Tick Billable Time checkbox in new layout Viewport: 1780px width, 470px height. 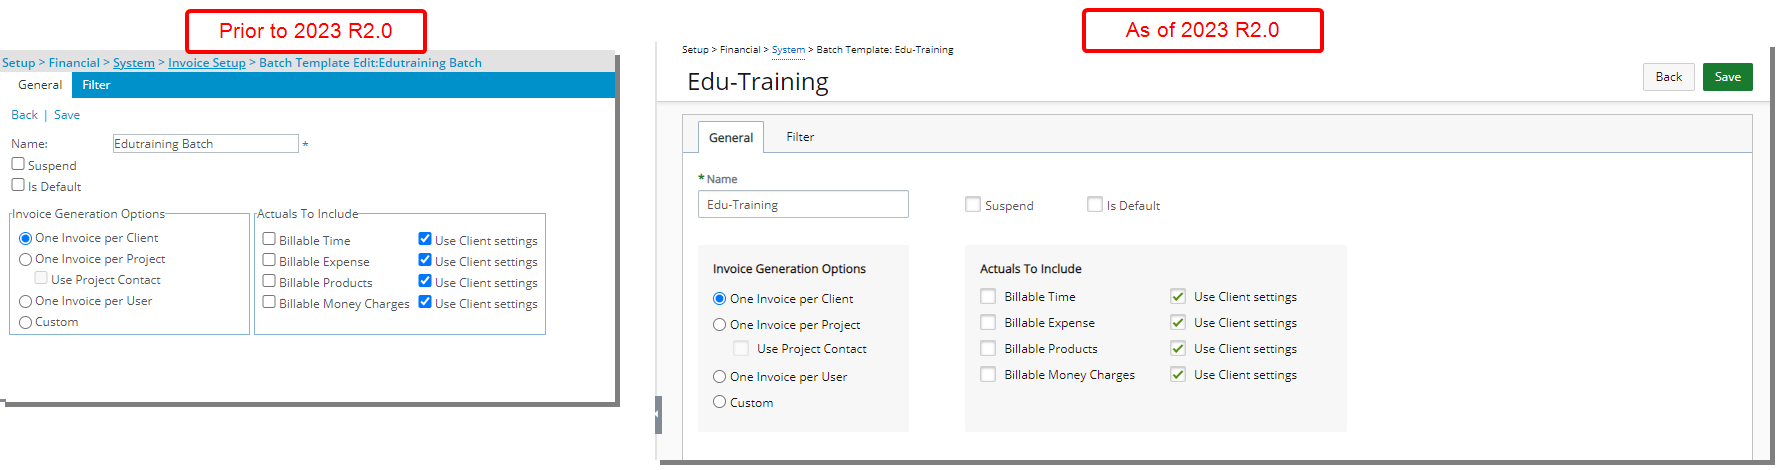click(988, 296)
